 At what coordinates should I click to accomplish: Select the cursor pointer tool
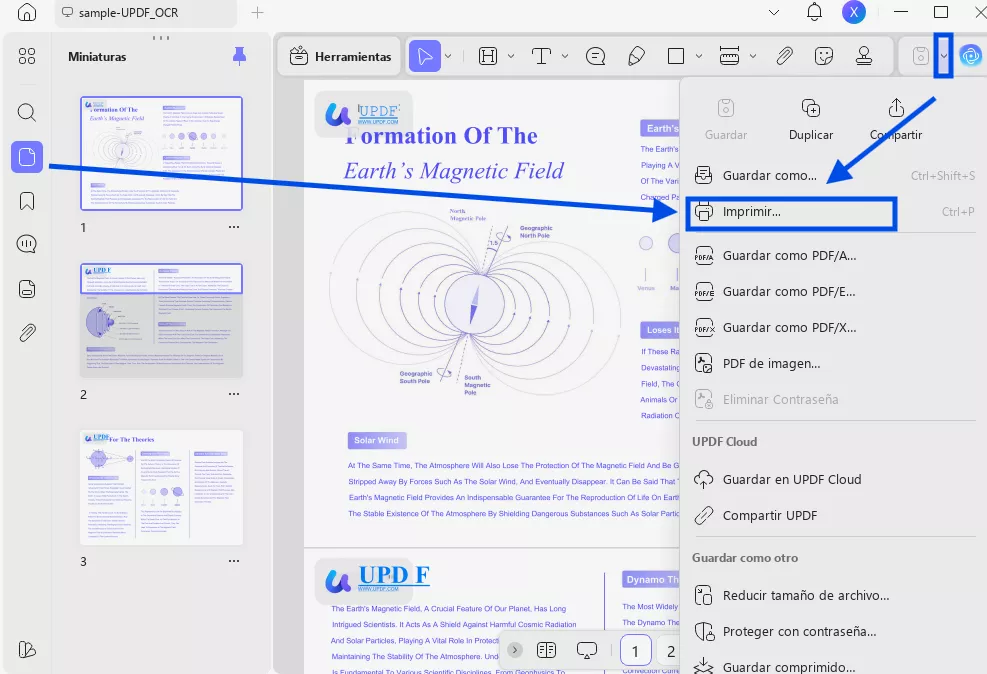coord(424,56)
